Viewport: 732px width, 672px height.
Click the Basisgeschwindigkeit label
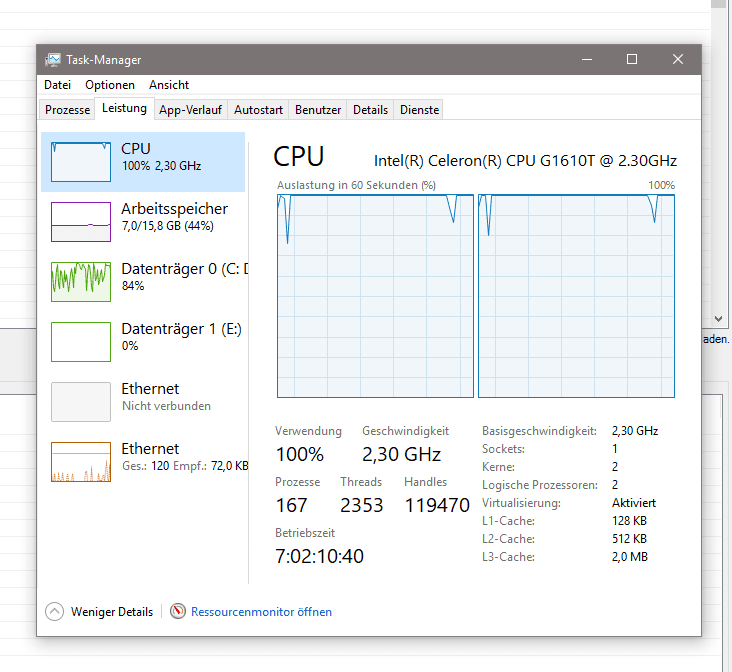tap(539, 431)
